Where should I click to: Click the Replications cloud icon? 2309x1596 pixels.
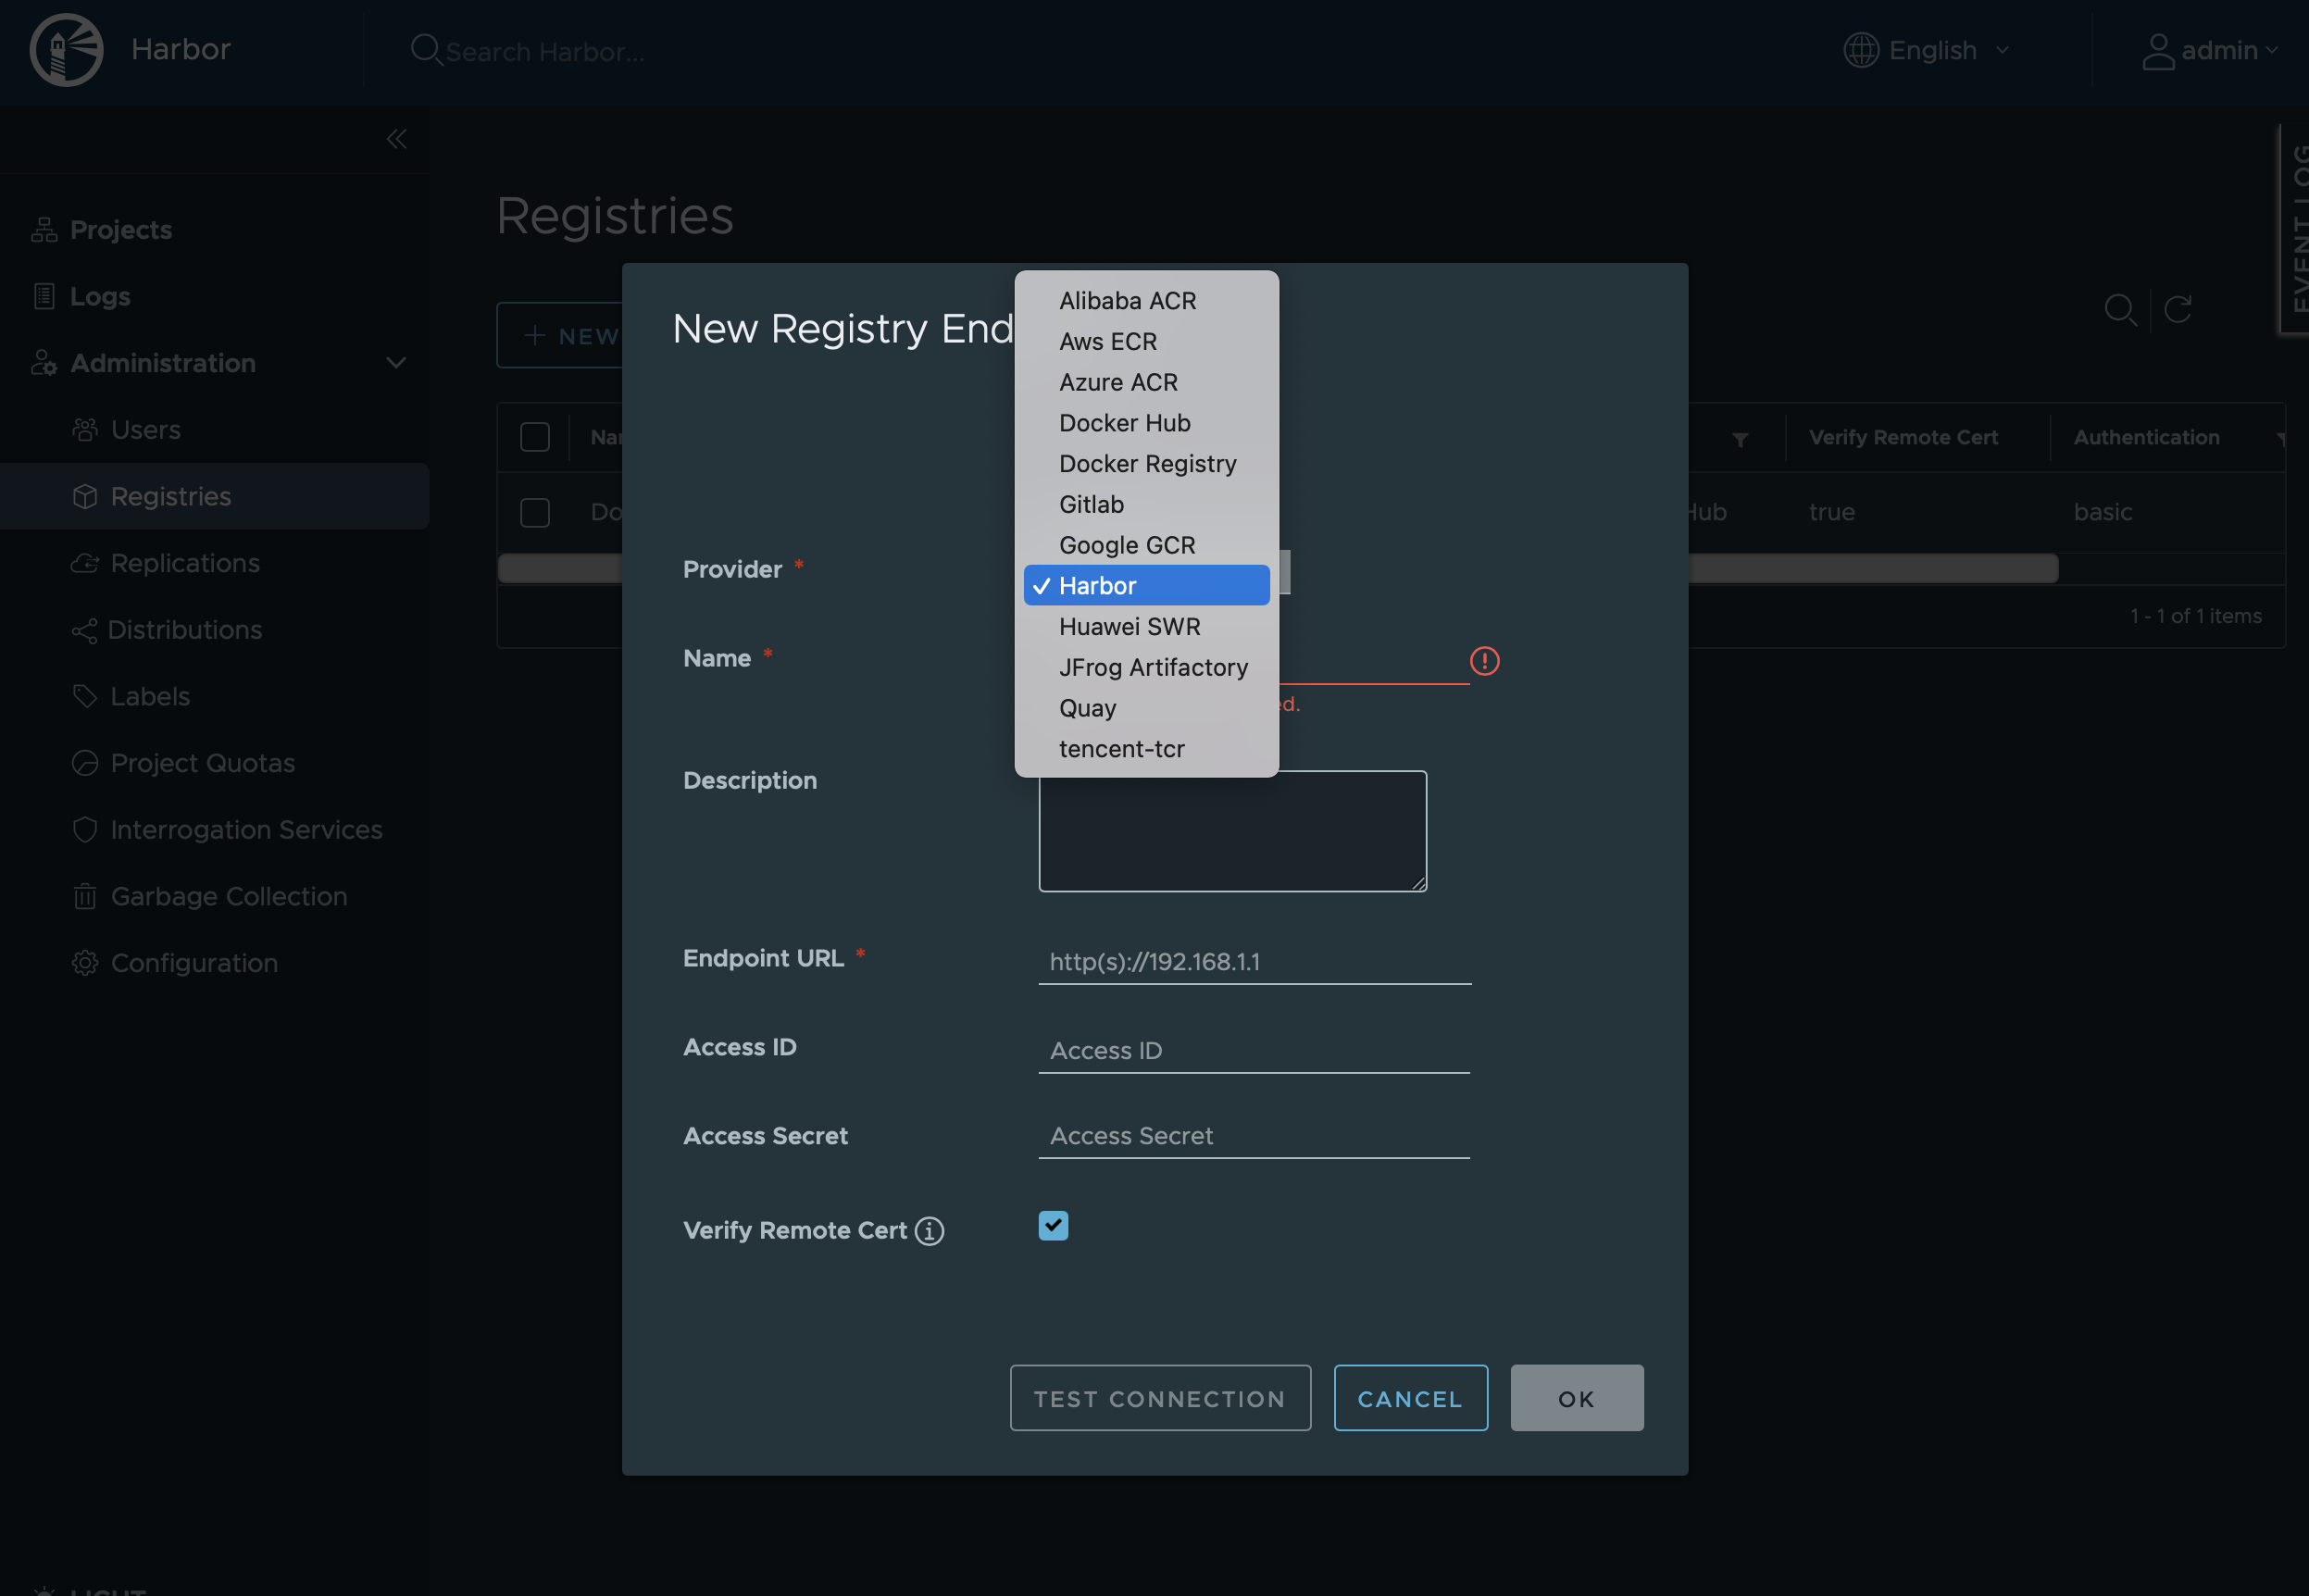click(x=85, y=563)
